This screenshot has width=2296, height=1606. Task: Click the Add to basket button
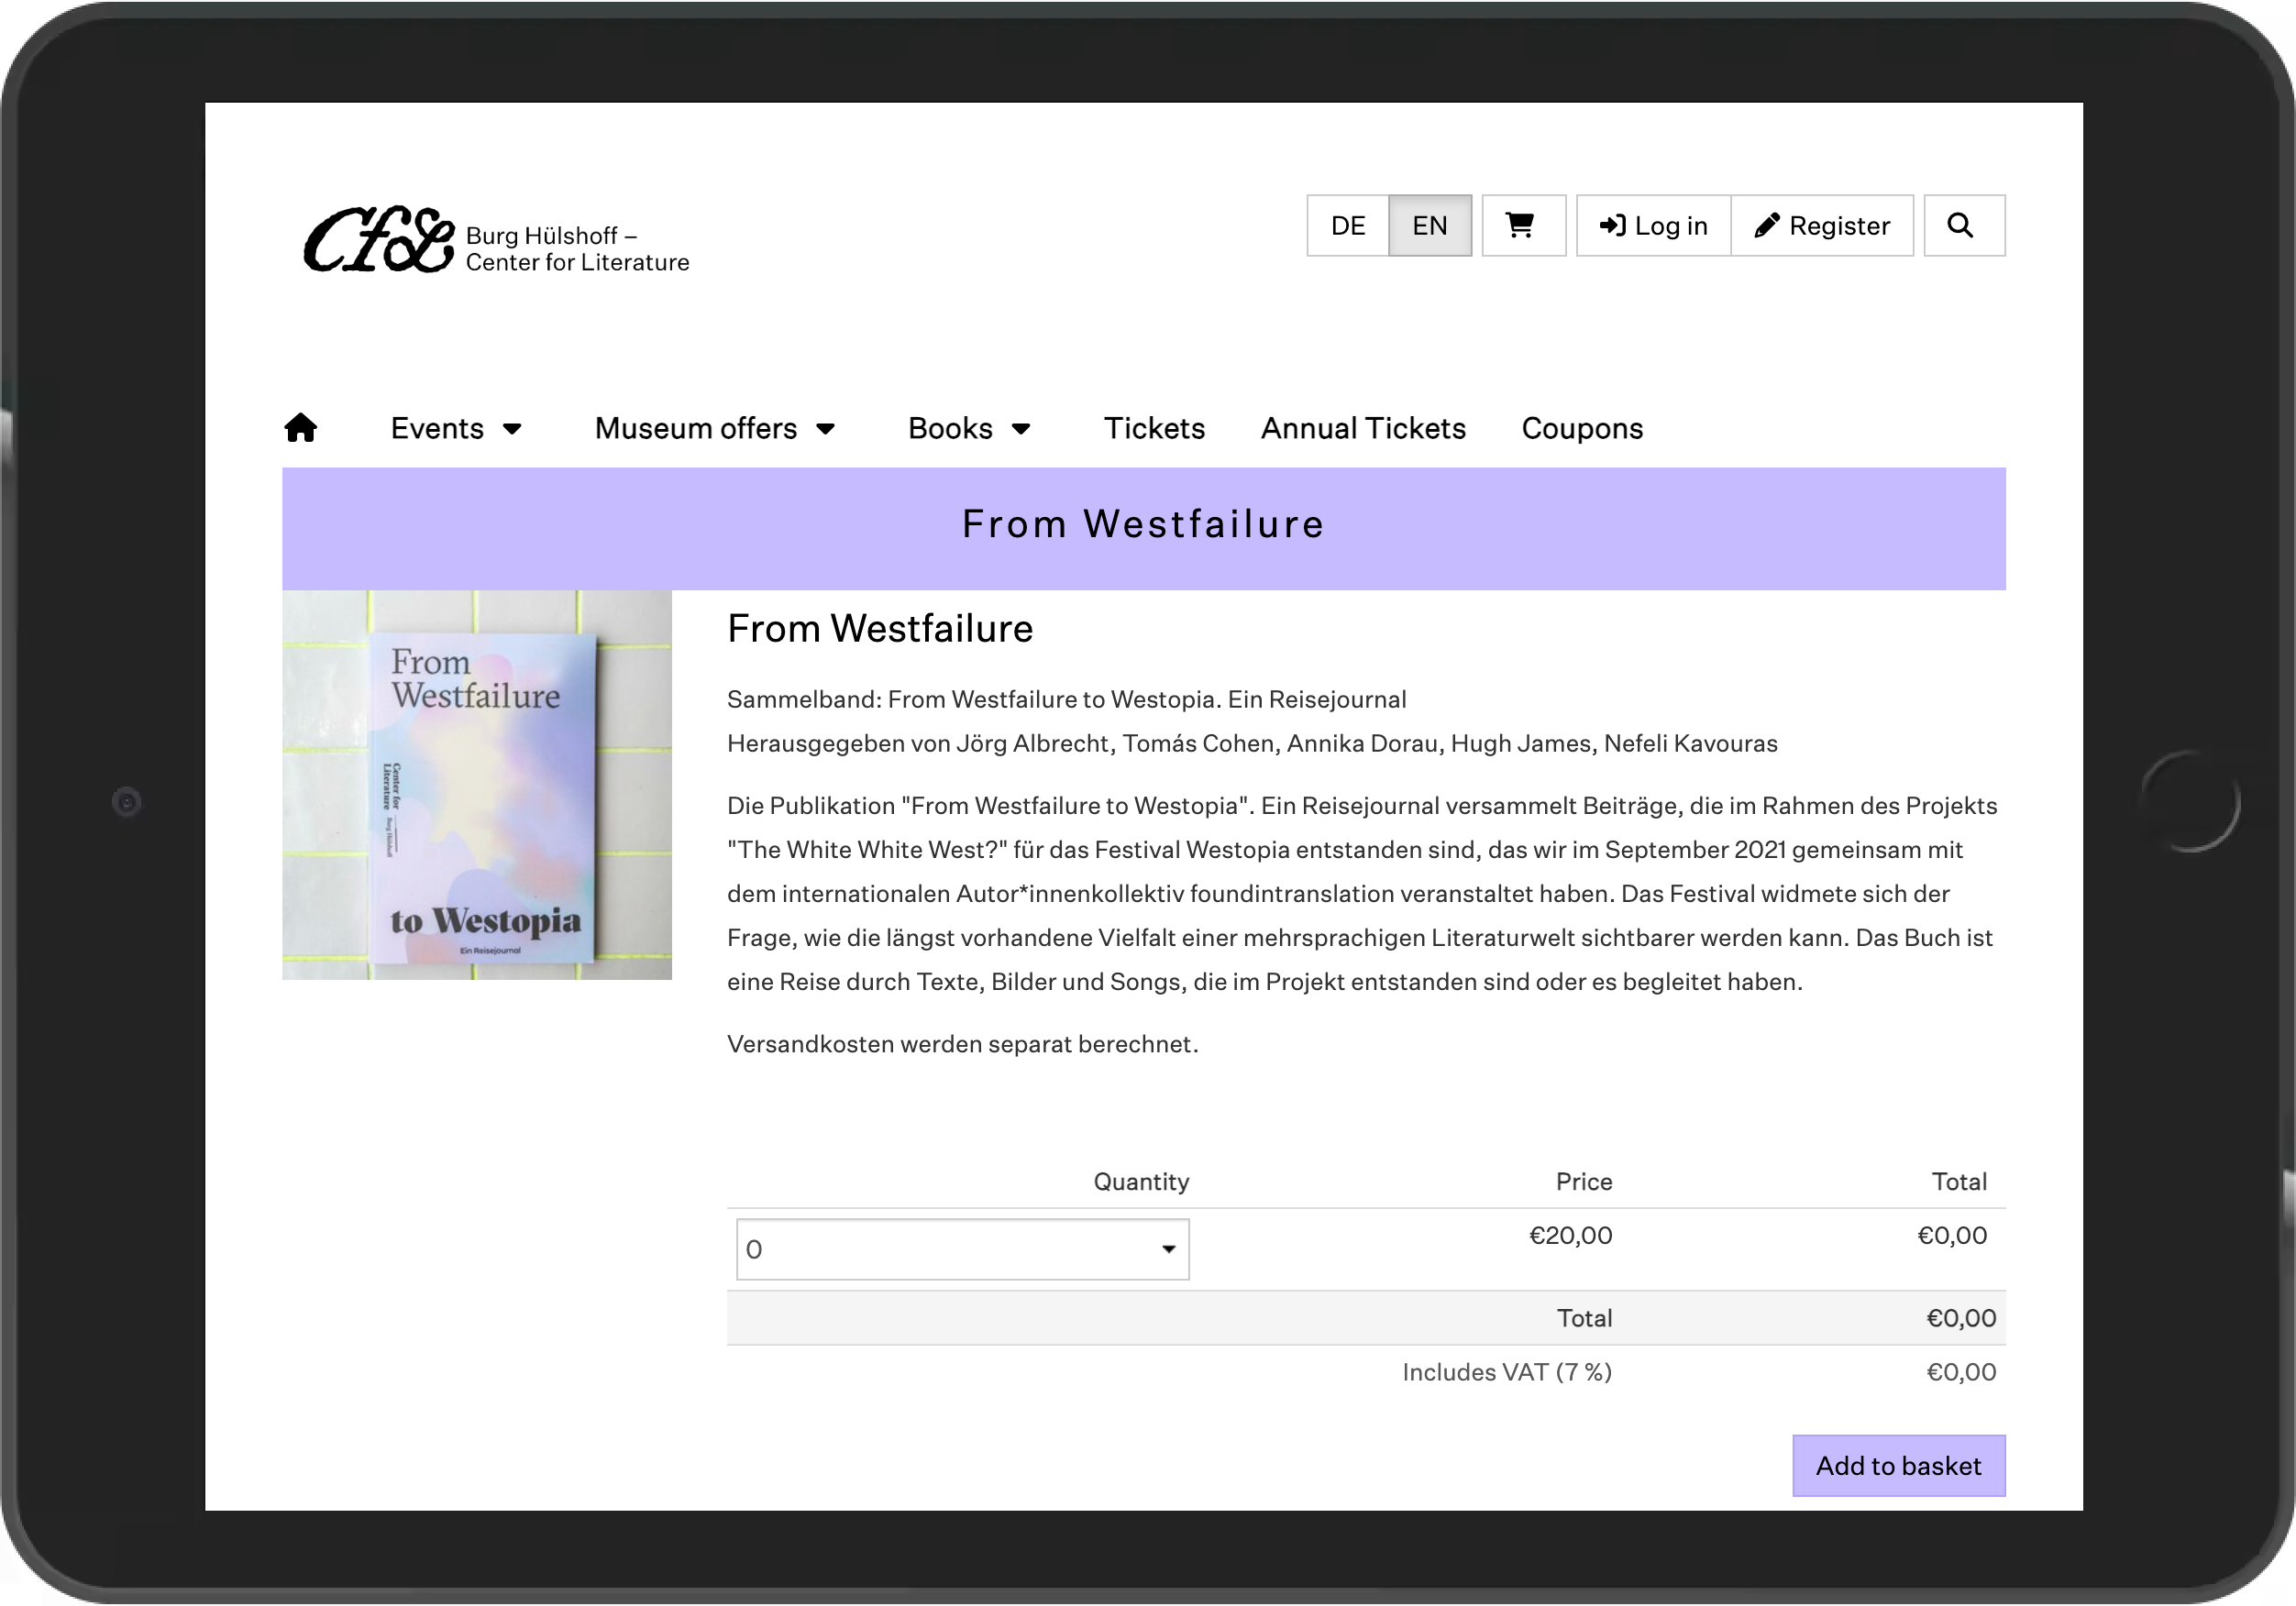point(1898,1466)
